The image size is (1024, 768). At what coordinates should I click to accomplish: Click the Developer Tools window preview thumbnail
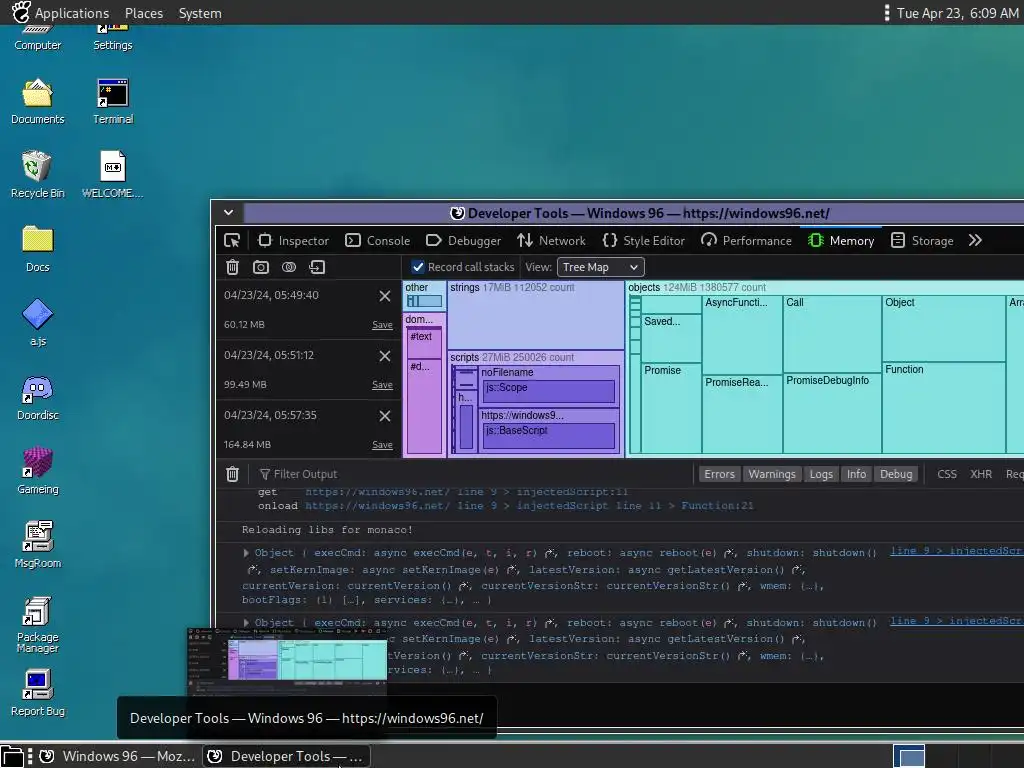click(x=287, y=662)
